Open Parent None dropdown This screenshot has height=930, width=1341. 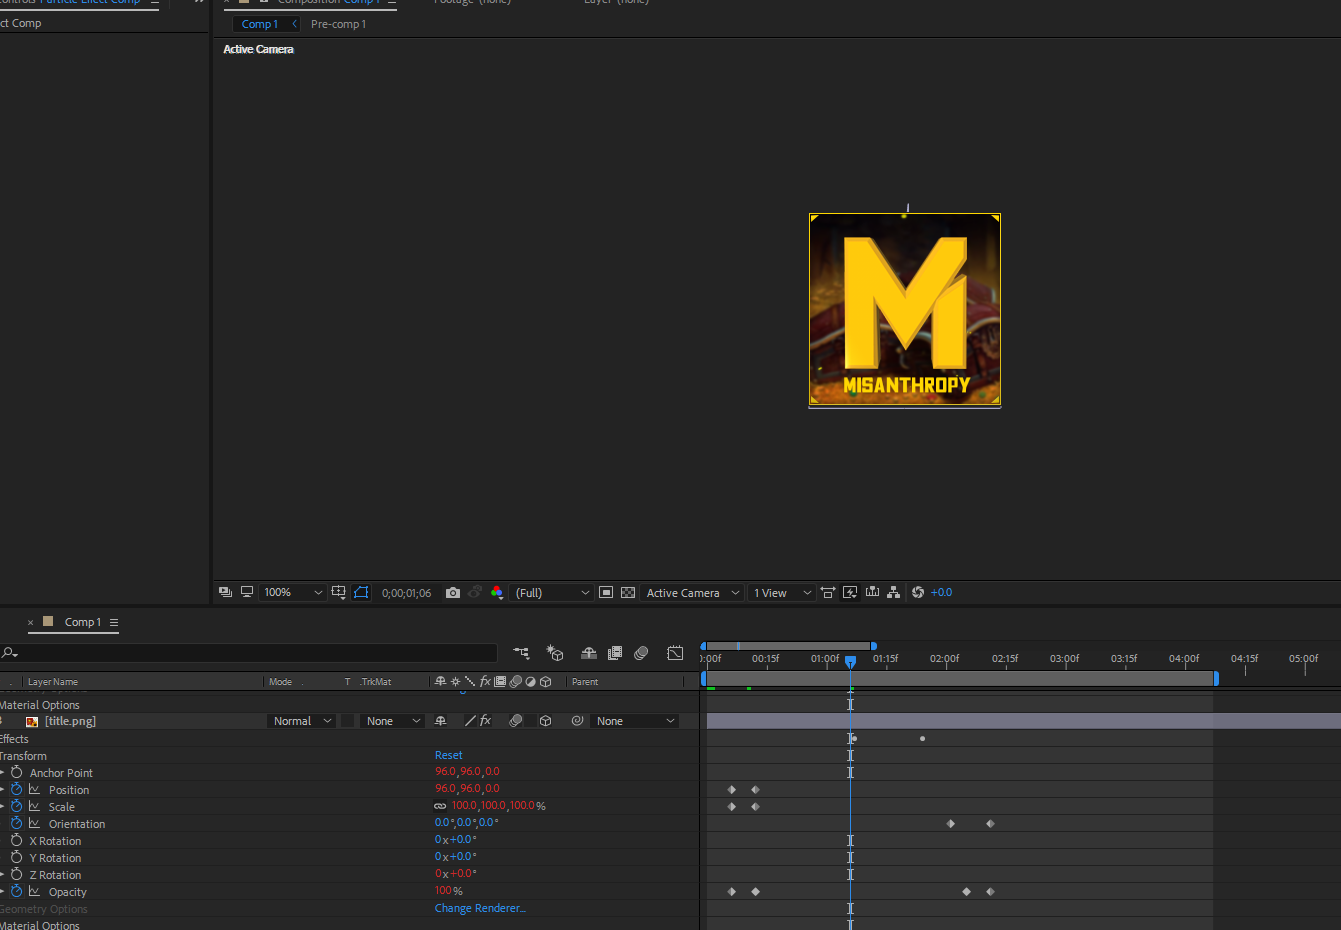coord(635,721)
